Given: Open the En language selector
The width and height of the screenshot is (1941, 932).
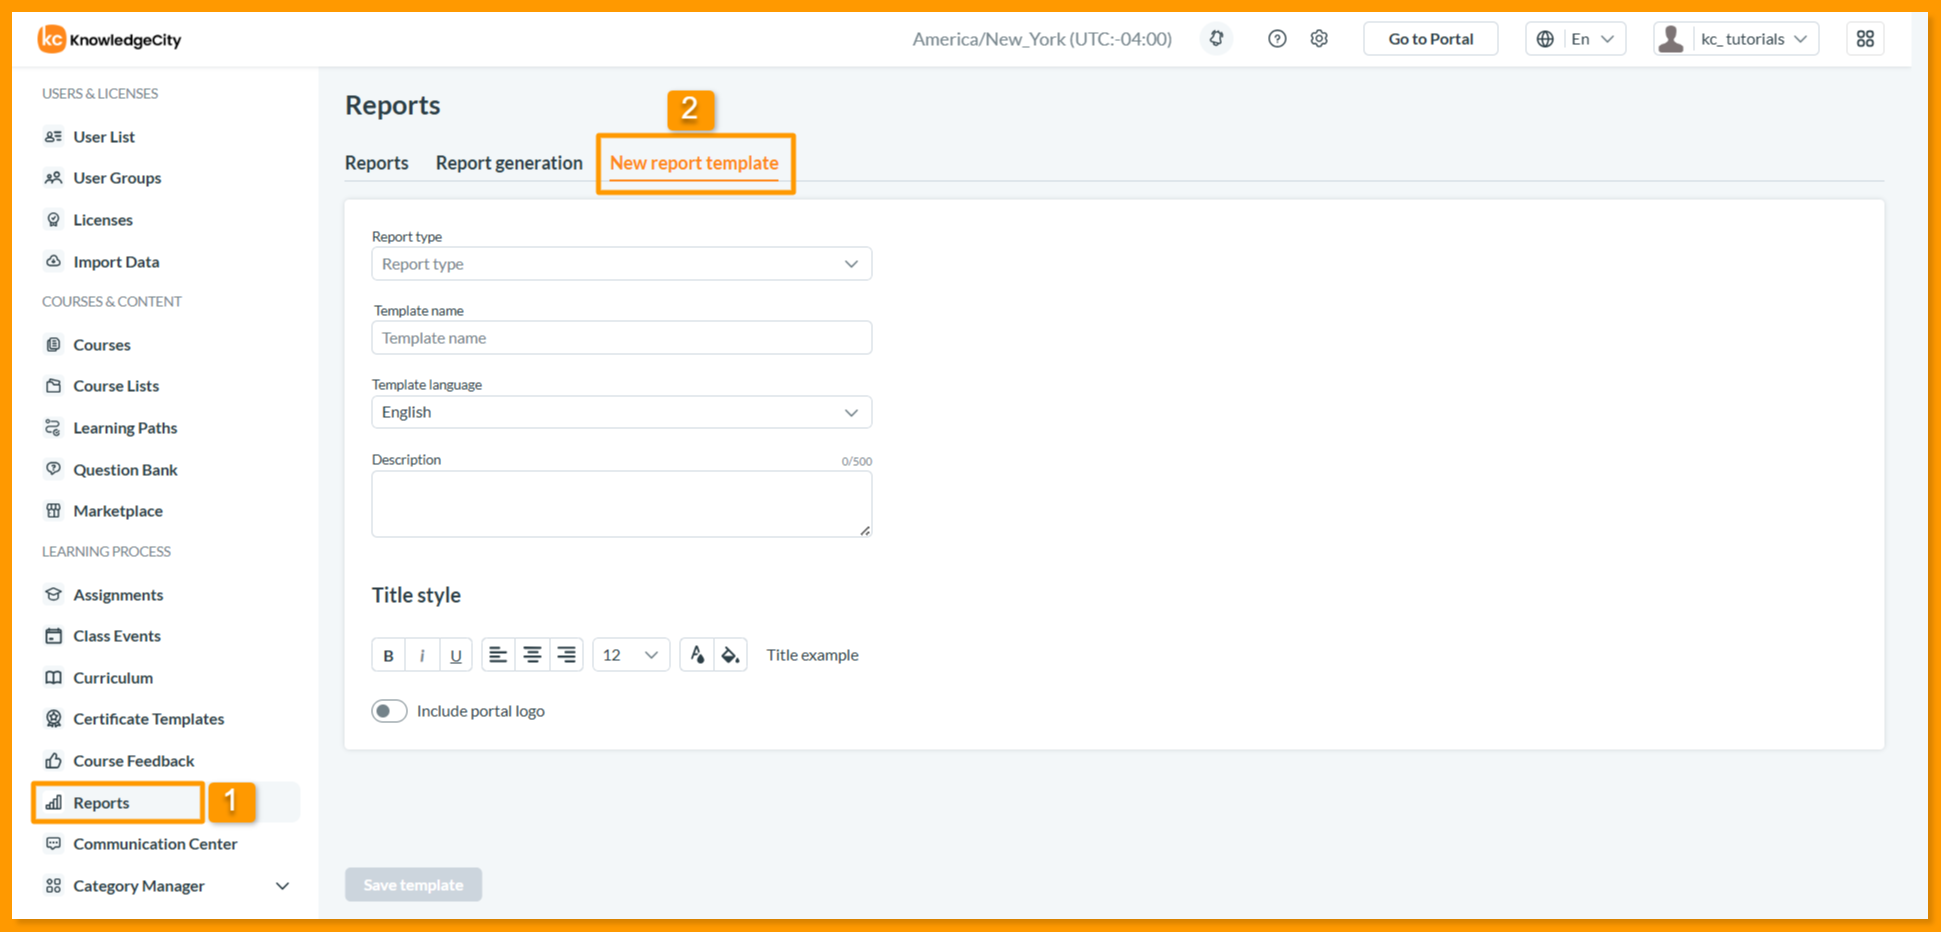Looking at the screenshot, I should [1575, 39].
